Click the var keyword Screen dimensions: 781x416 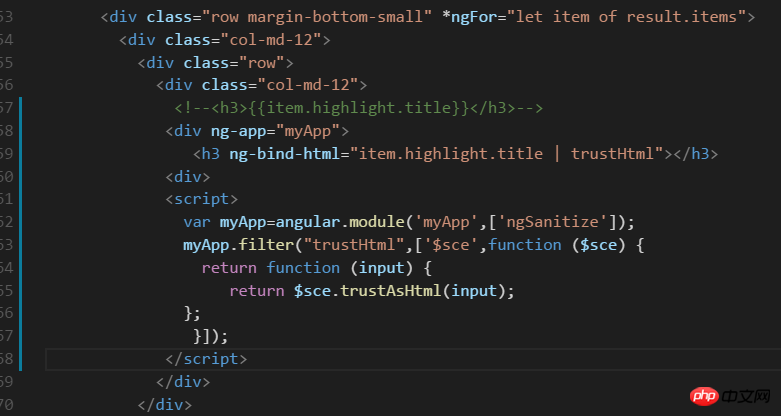(x=197, y=222)
